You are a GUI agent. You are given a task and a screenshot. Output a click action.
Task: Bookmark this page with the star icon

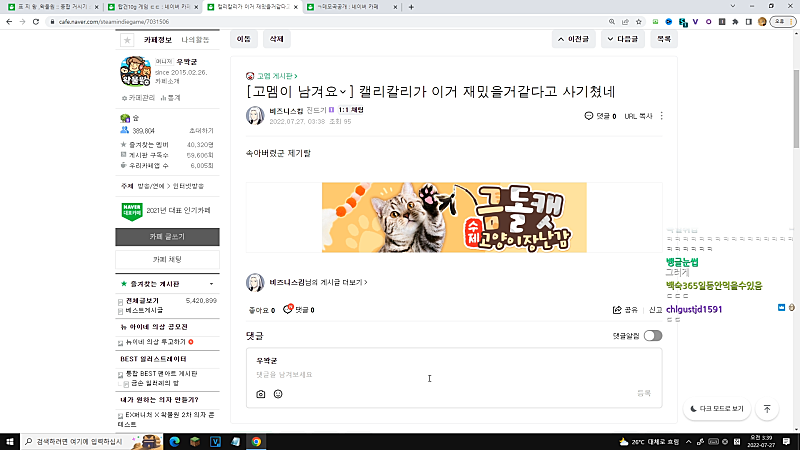(x=639, y=22)
